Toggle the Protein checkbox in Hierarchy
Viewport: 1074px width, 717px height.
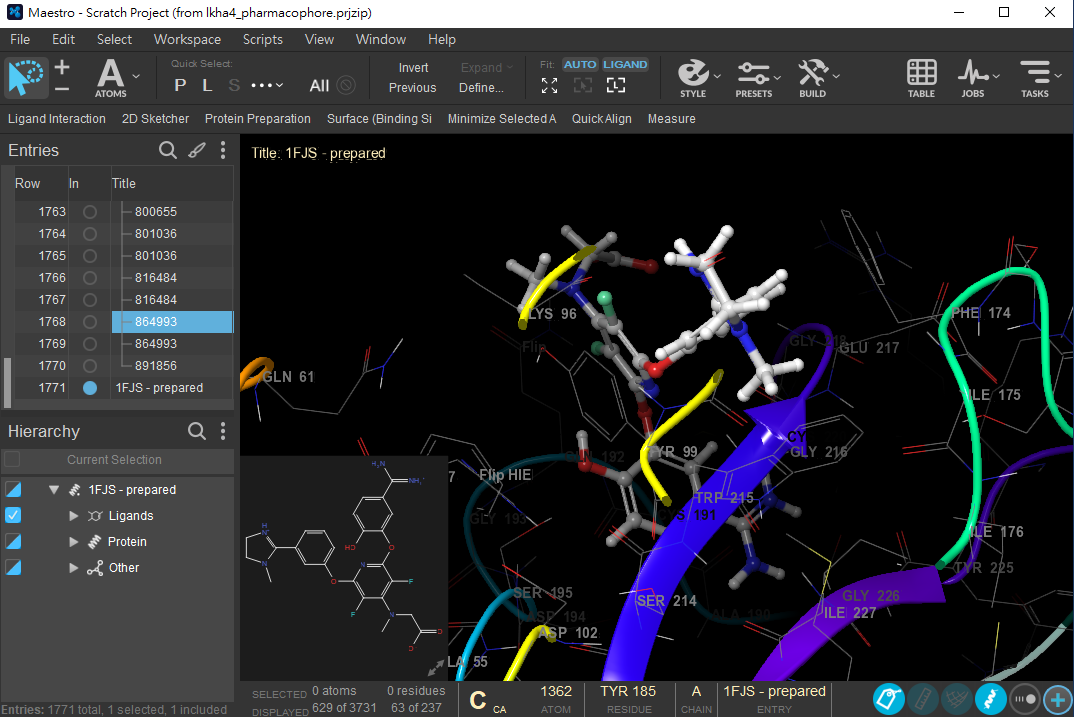(x=13, y=541)
